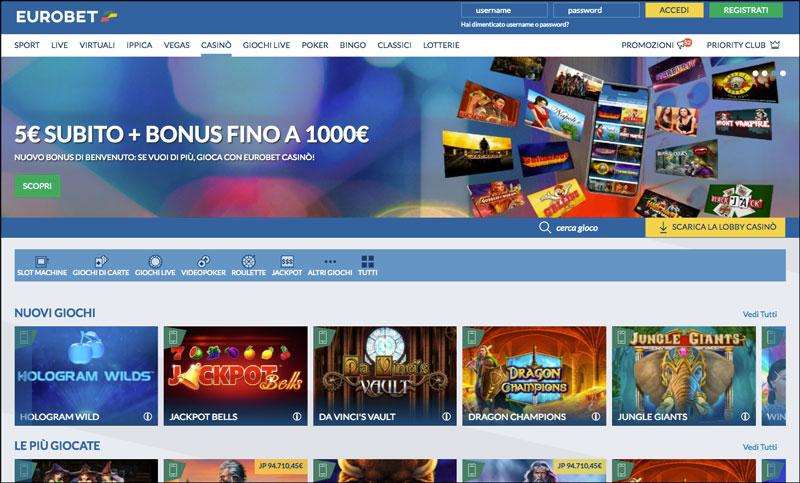Click mobile badge on Jungle Giants
This screenshot has width=800, height=483.
[x=621, y=337]
